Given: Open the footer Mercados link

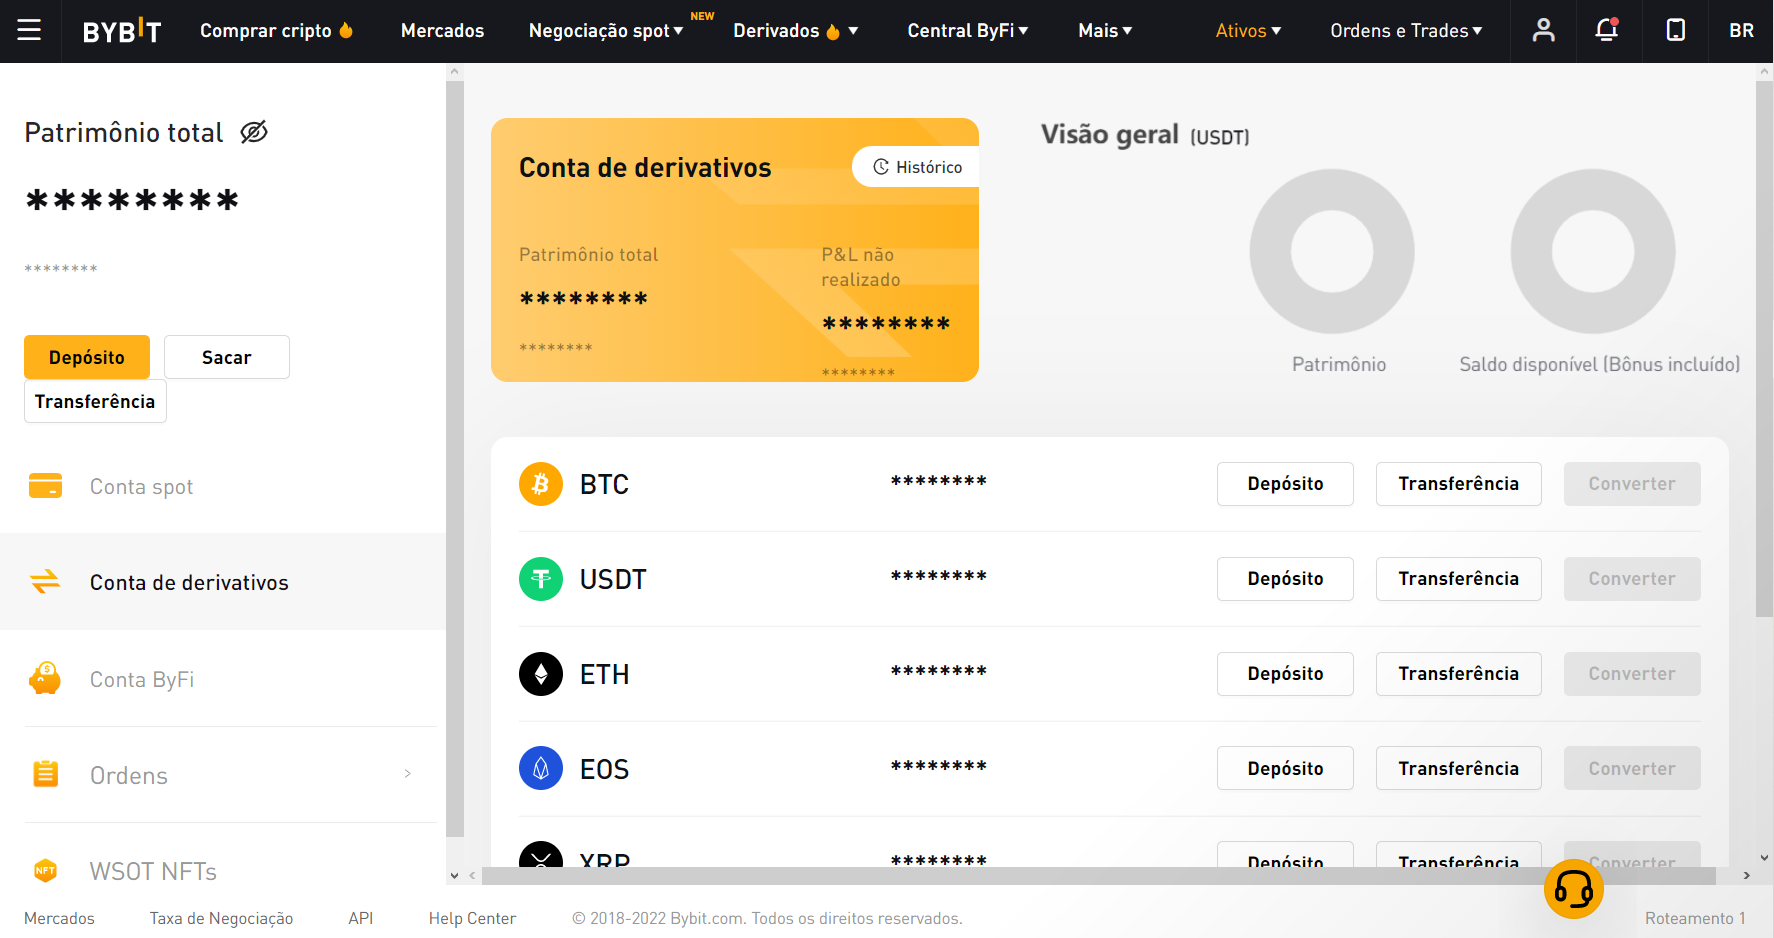Looking at the screenshot, I should point(59,918).
